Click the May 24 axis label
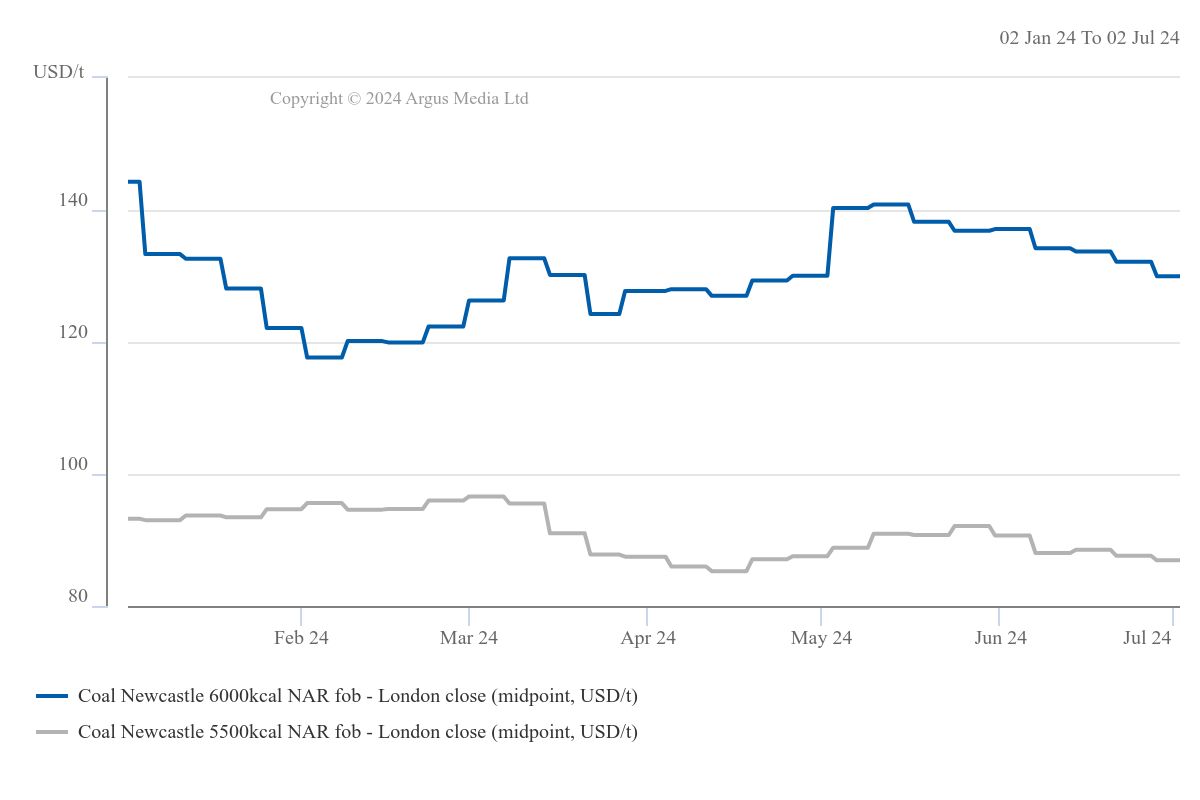1200x800 pixels. point(821,638)
